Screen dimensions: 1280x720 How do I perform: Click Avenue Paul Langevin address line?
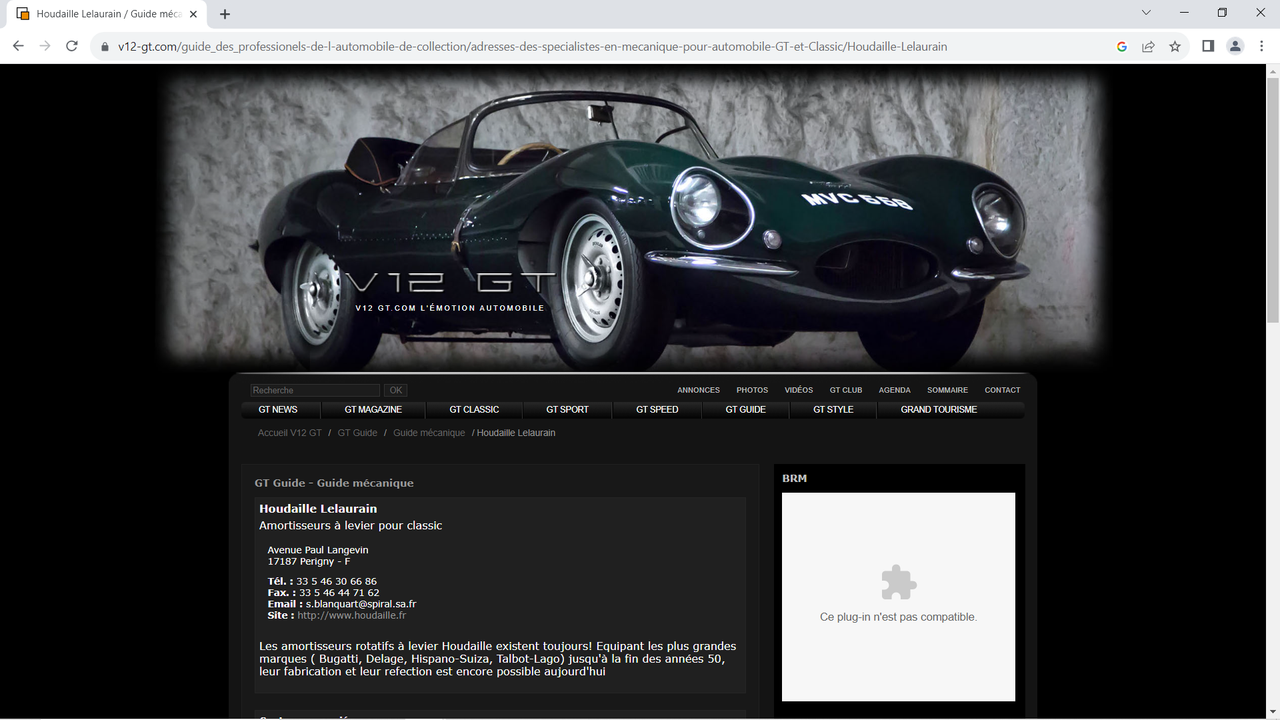pos(318,550)
